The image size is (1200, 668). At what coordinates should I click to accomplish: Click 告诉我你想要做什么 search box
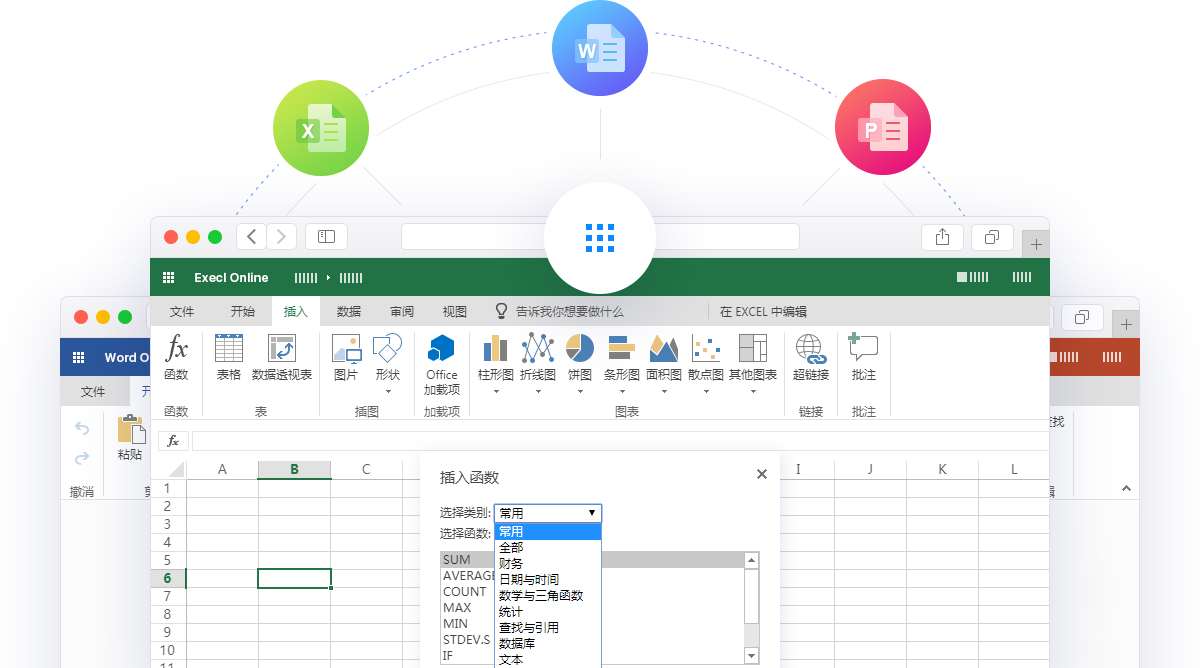[561, 312]
